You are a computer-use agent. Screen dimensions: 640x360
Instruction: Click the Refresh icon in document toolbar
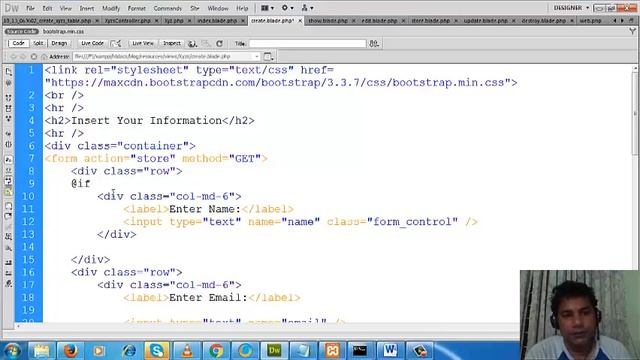220,43
